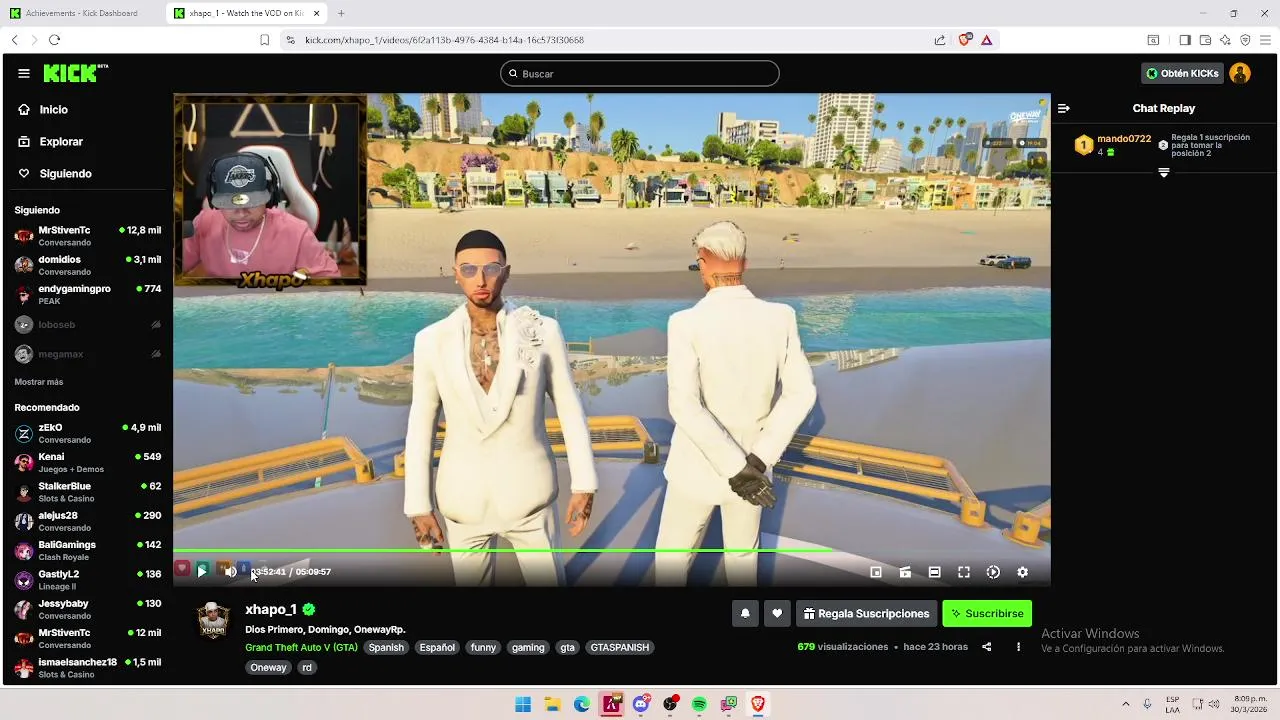Open the three-dot more options menu

pos(1018,647)
